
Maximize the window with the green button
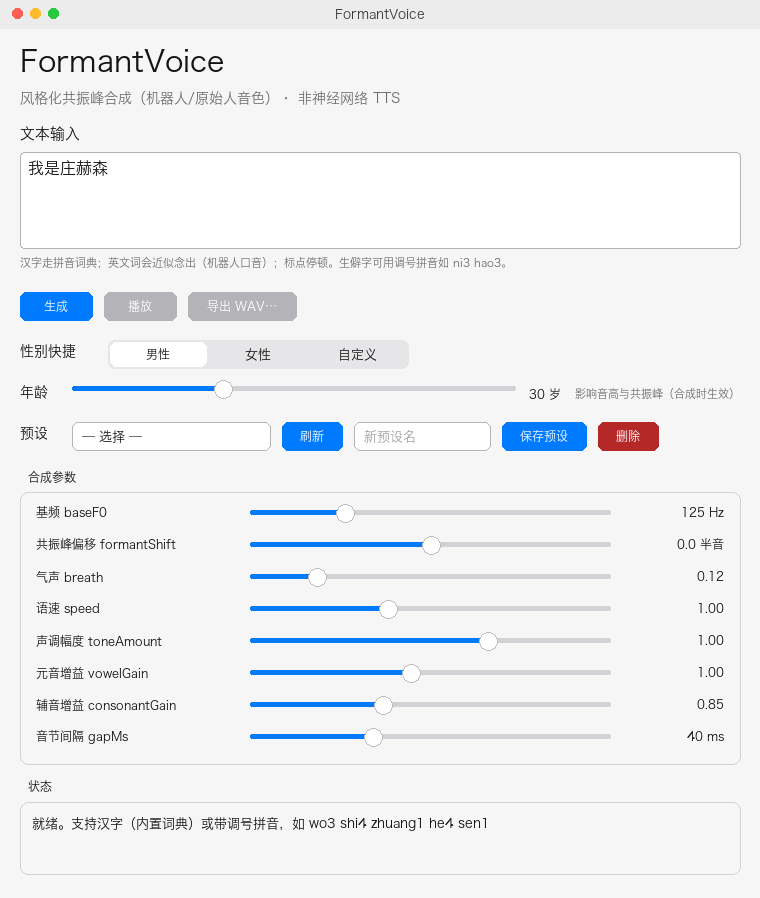(x=53, y=14)
